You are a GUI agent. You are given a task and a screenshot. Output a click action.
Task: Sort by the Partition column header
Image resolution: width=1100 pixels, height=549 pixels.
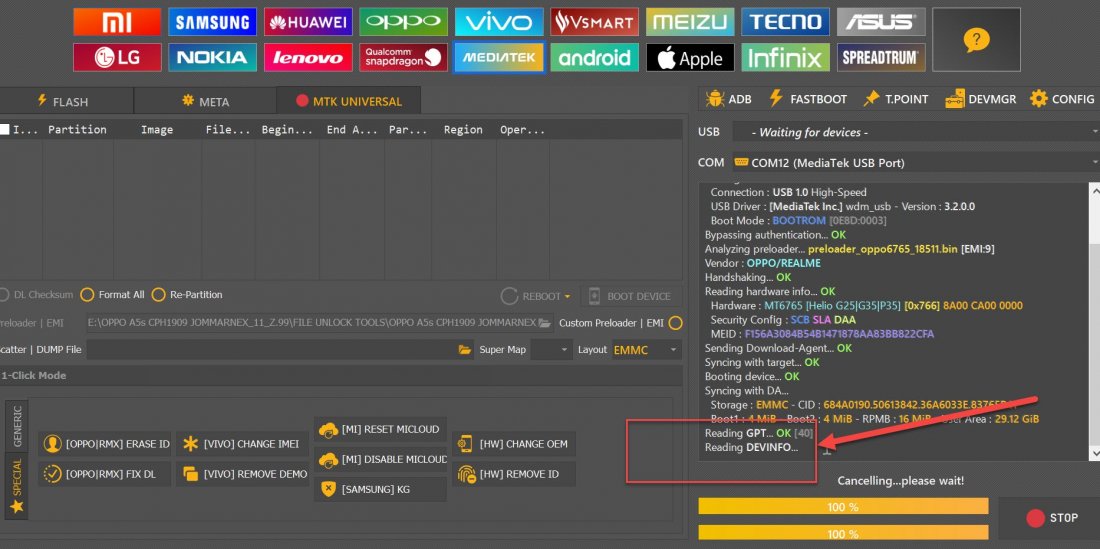click(x=77, y=130)
